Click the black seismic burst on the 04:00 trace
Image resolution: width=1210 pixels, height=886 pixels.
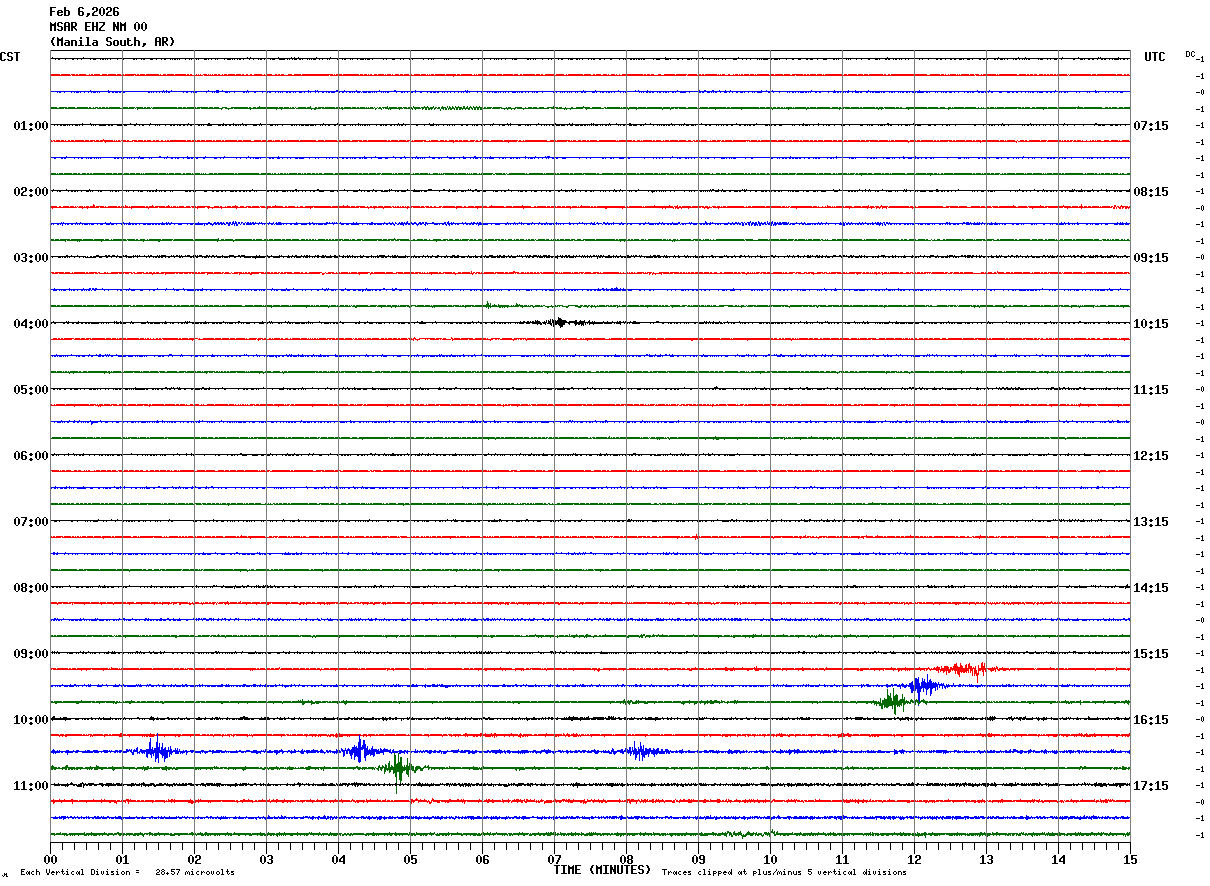pyautogui.click(x=560, y=322)
